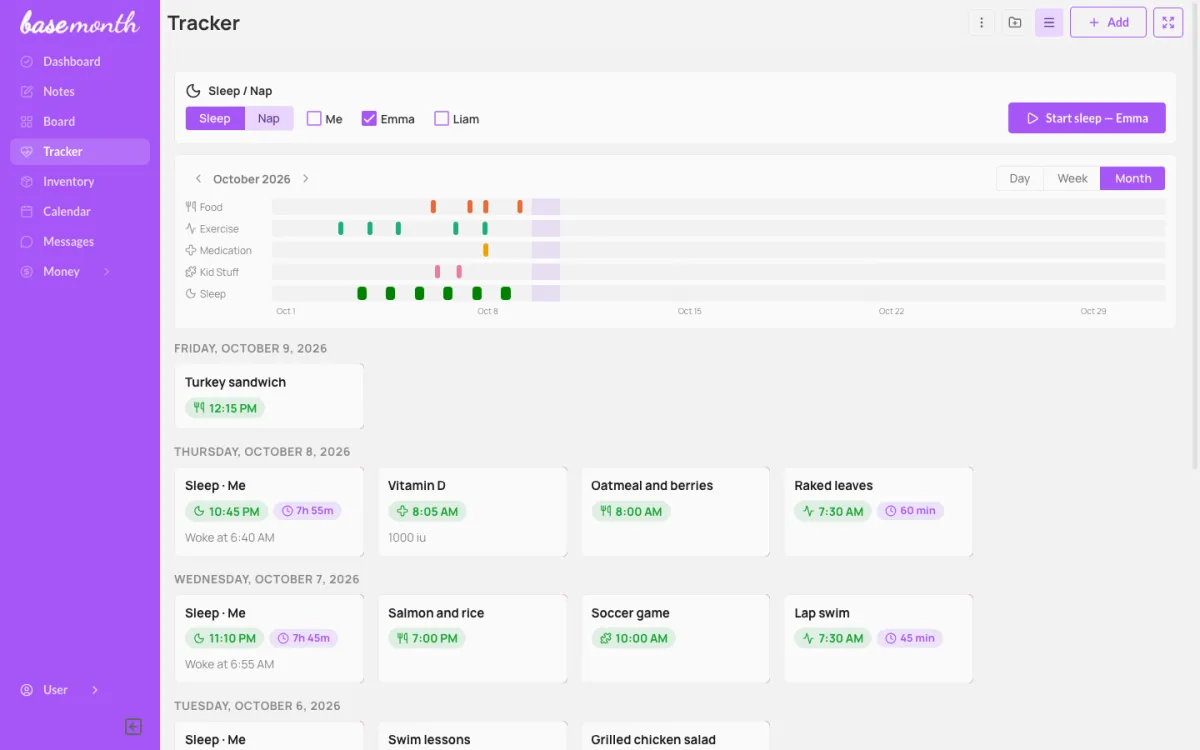This screenshot has height=750, width=1200.
Task: Collapse sidebar with the arrow icon
Action: [133, 727]
